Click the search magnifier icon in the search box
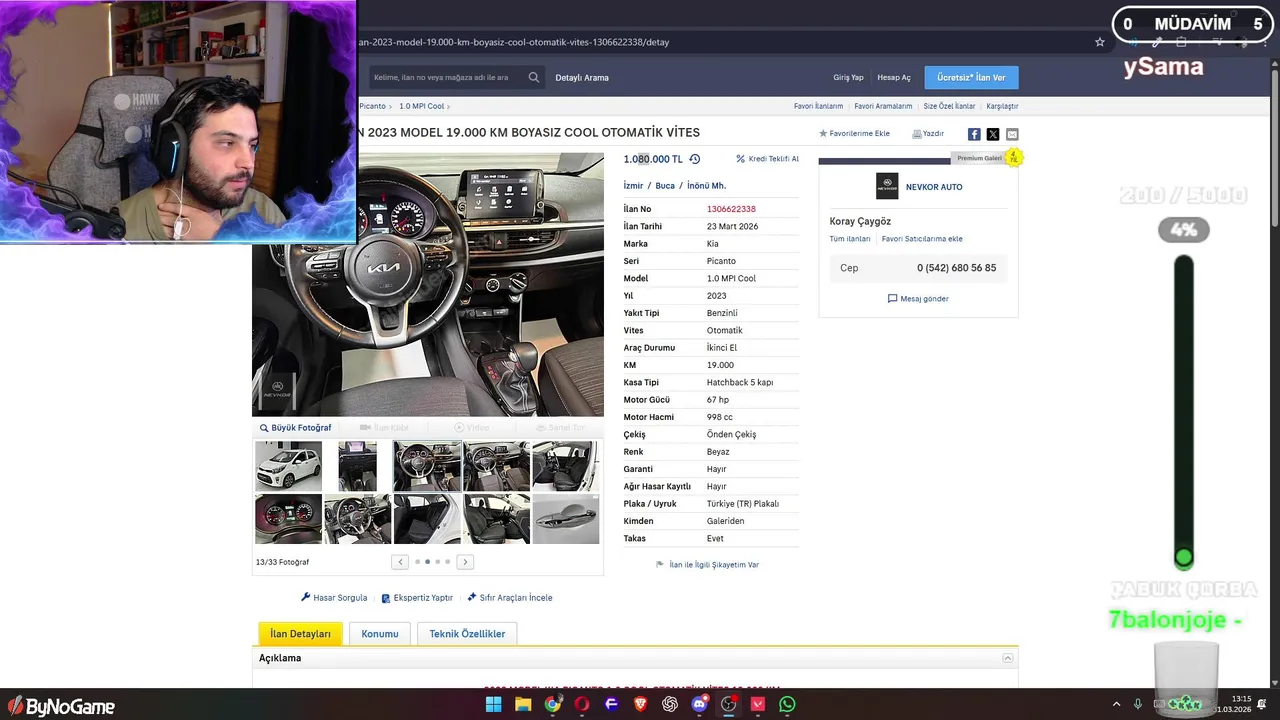This screenshot has height=720, width=1280. (x=534, y=77)
